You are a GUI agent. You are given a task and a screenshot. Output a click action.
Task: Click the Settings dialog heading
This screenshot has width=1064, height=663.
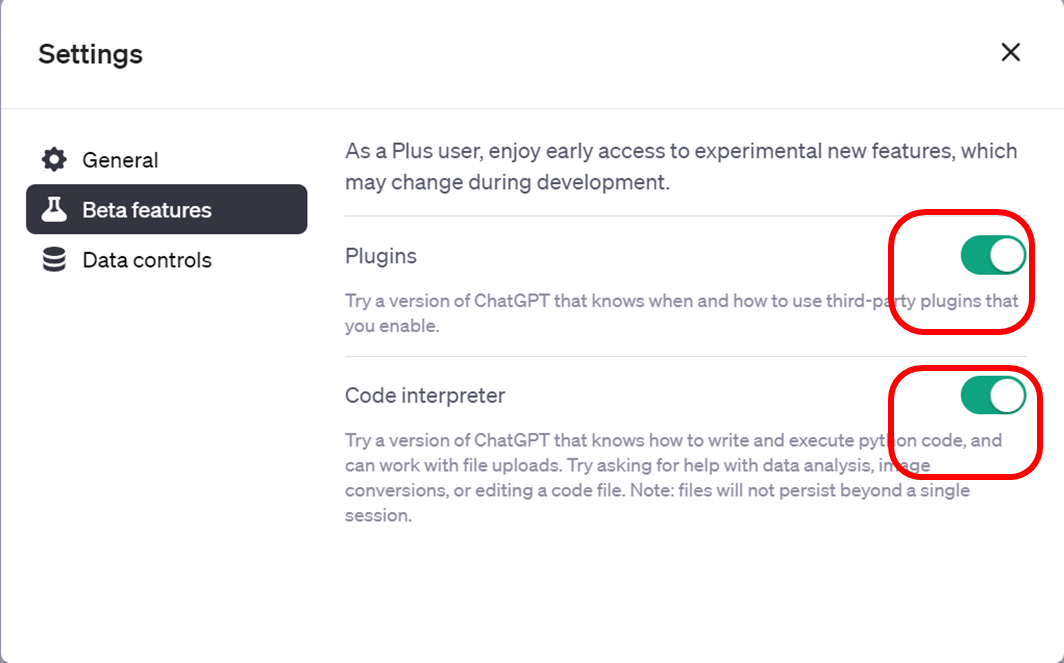click(90, 54)
